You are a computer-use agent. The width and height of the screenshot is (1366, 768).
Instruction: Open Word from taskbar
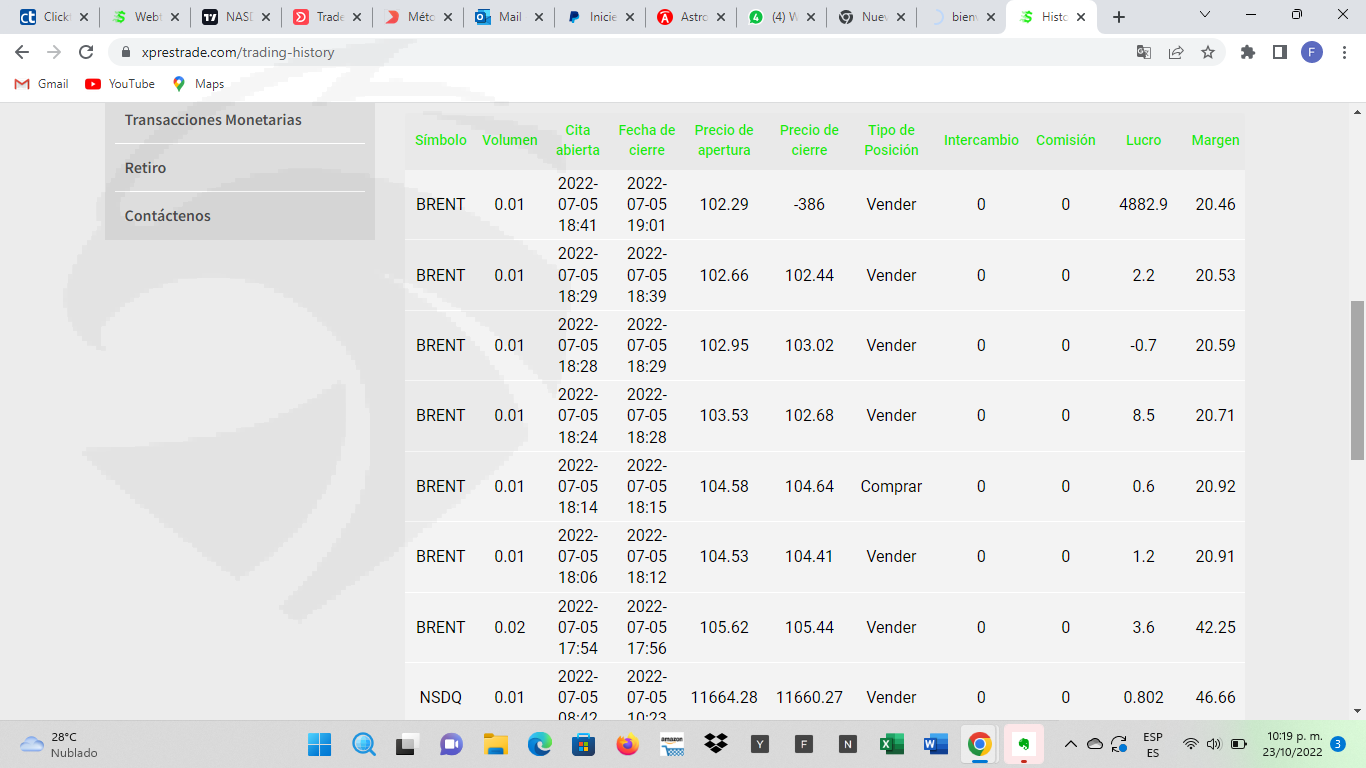coord(936,744)
